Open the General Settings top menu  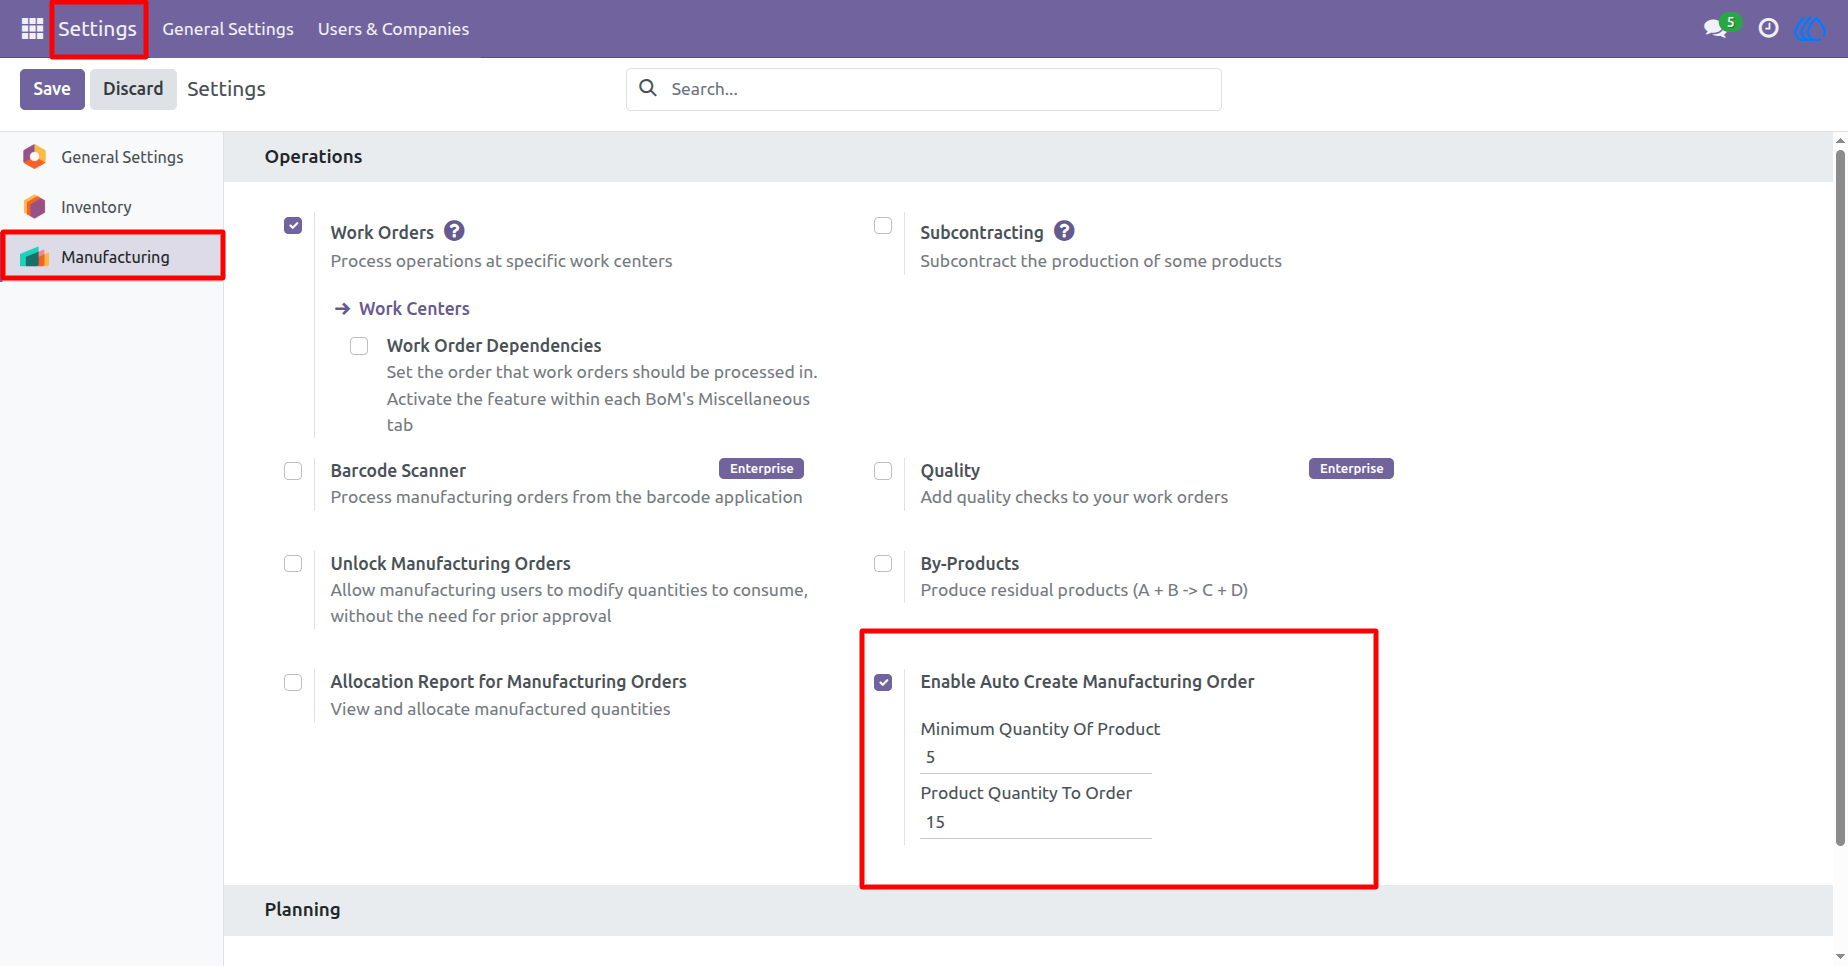(228, 29)
